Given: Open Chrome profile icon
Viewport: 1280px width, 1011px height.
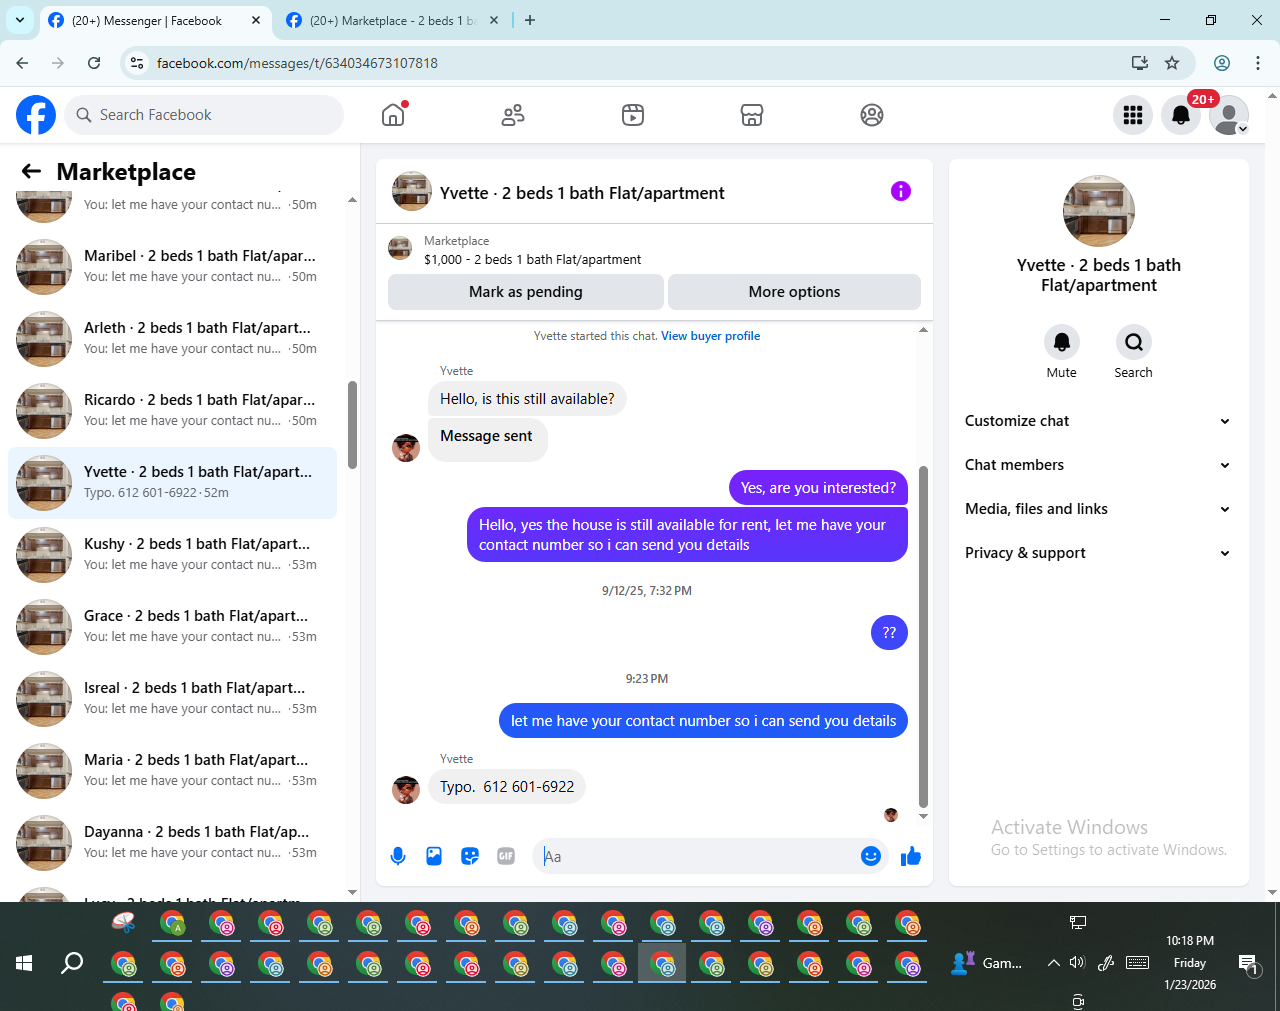Looking at the screenshot, I should tap(1222, 63).
